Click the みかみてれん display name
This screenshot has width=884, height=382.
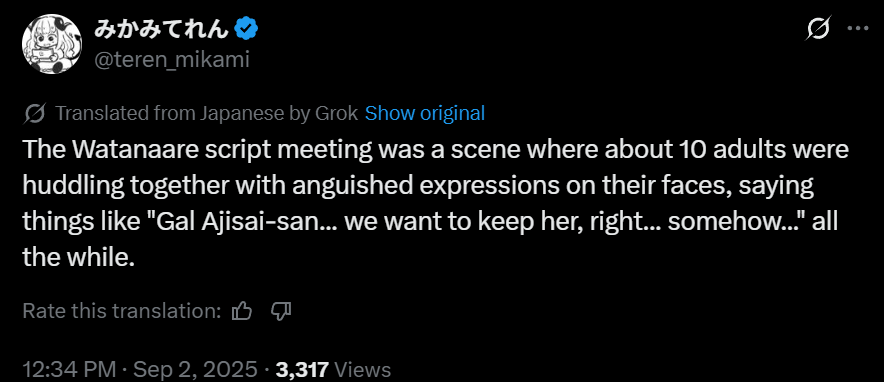click(161, 28)
